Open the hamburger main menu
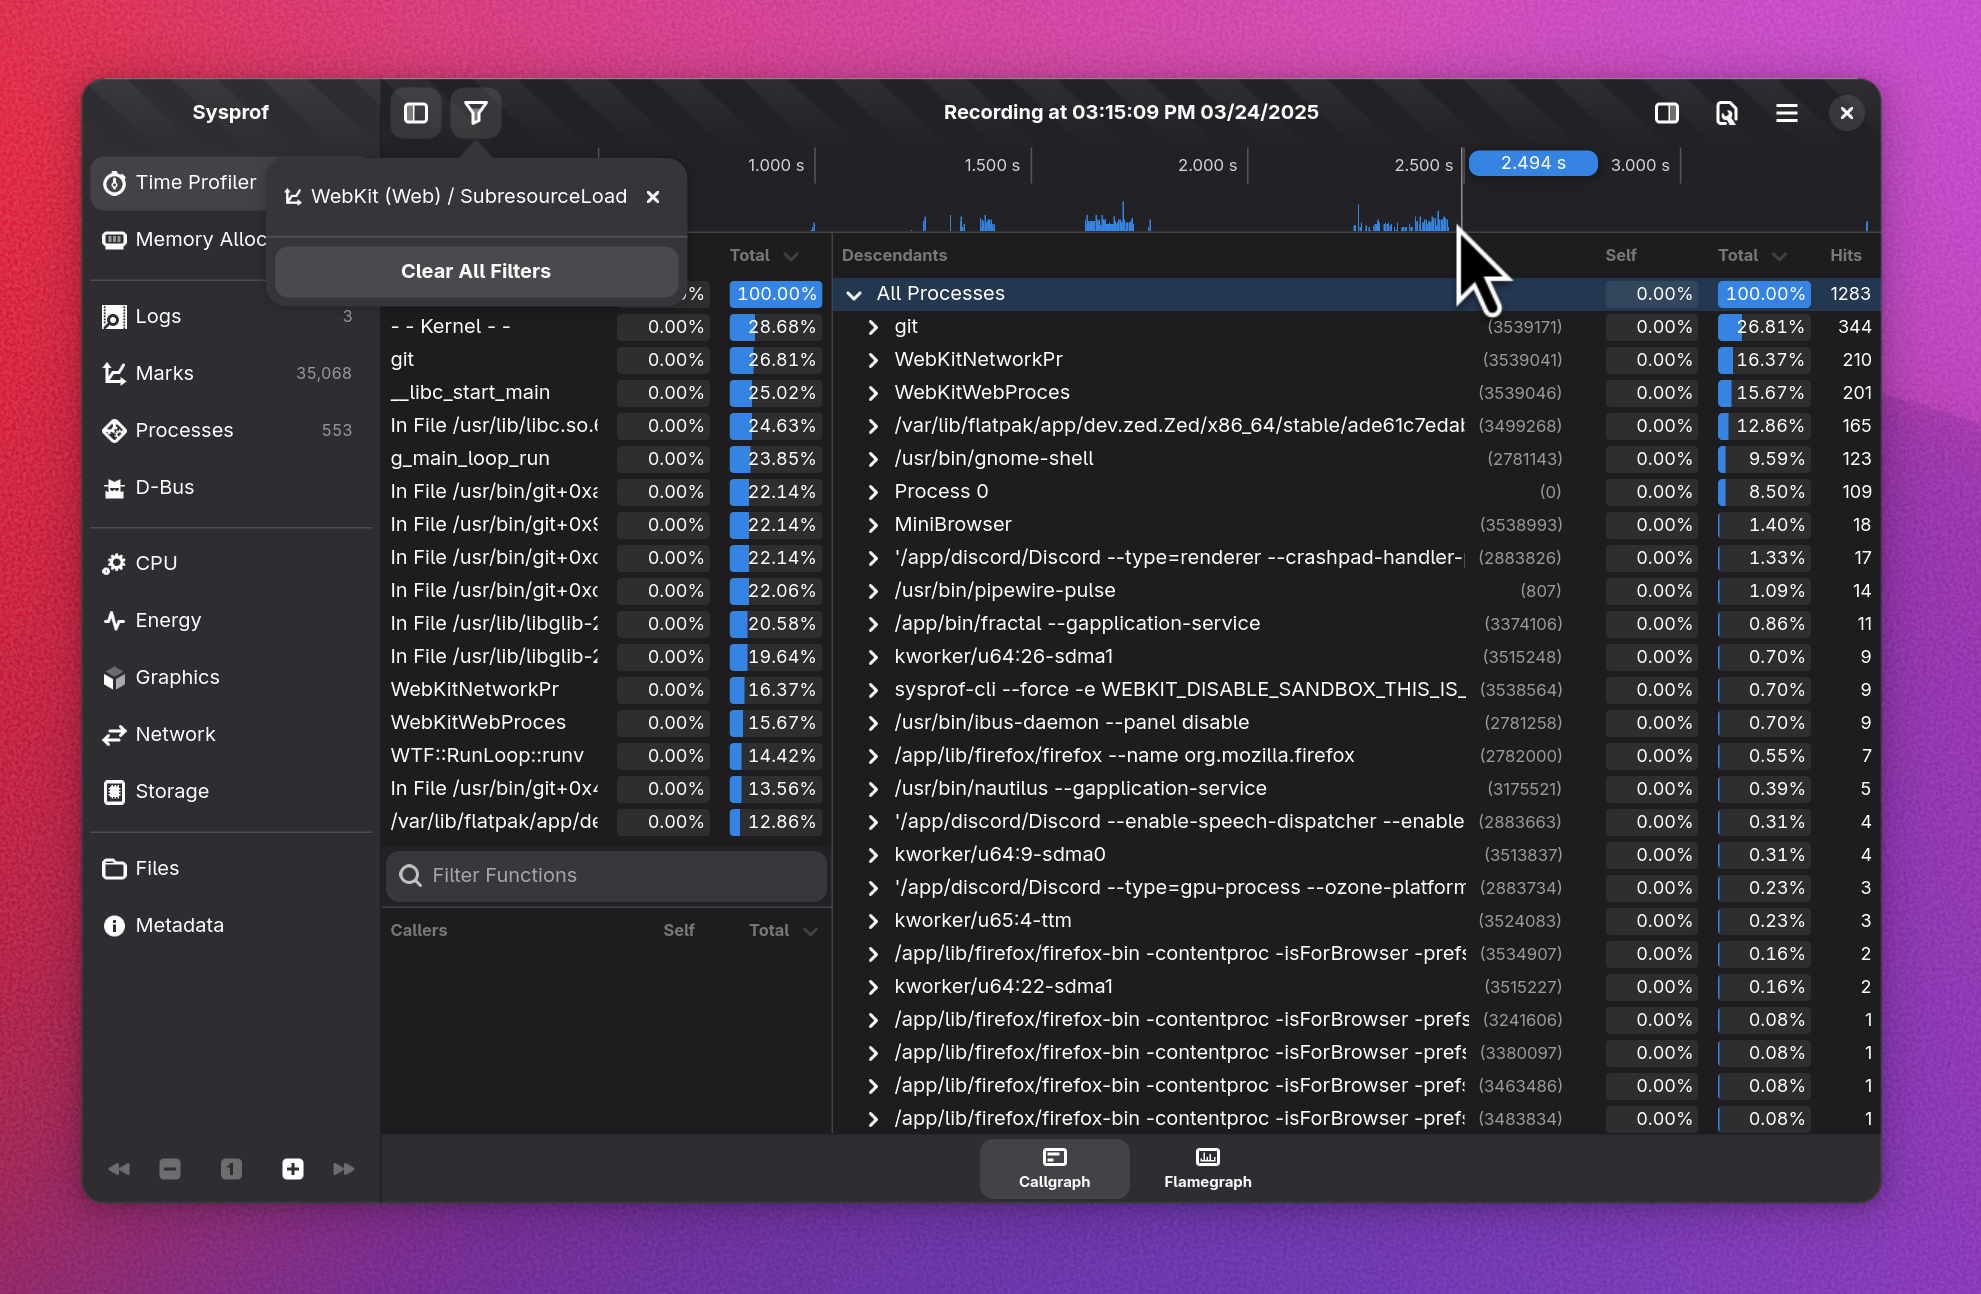 [1787, 113]
